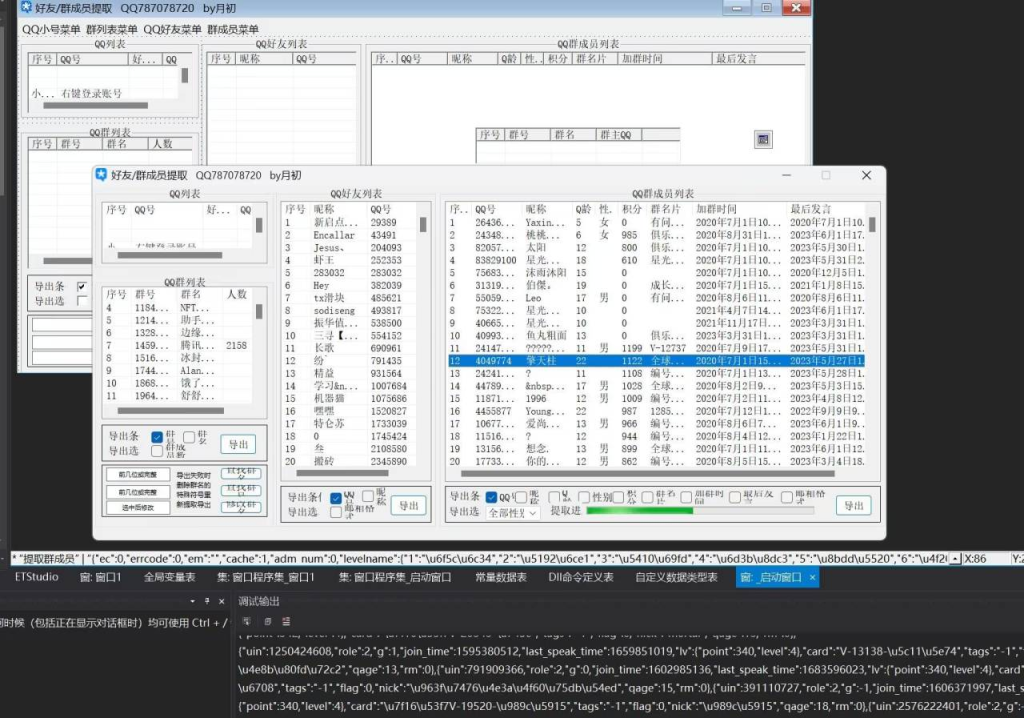Close the back designer window with red X

coord(796,8)
